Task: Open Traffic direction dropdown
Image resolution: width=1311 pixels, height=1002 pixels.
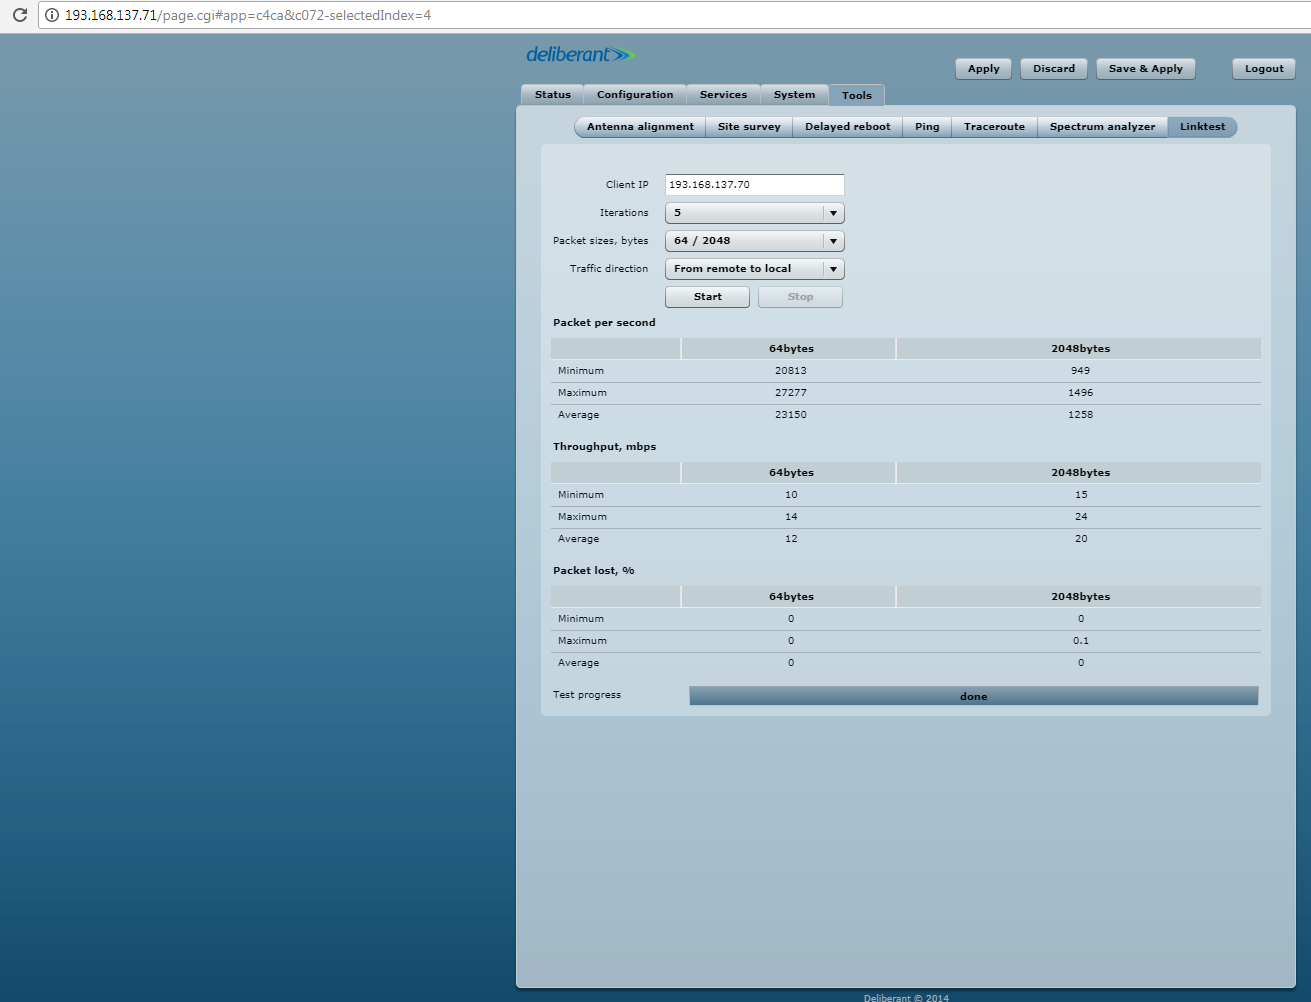Action: click(x=754, y=269)
